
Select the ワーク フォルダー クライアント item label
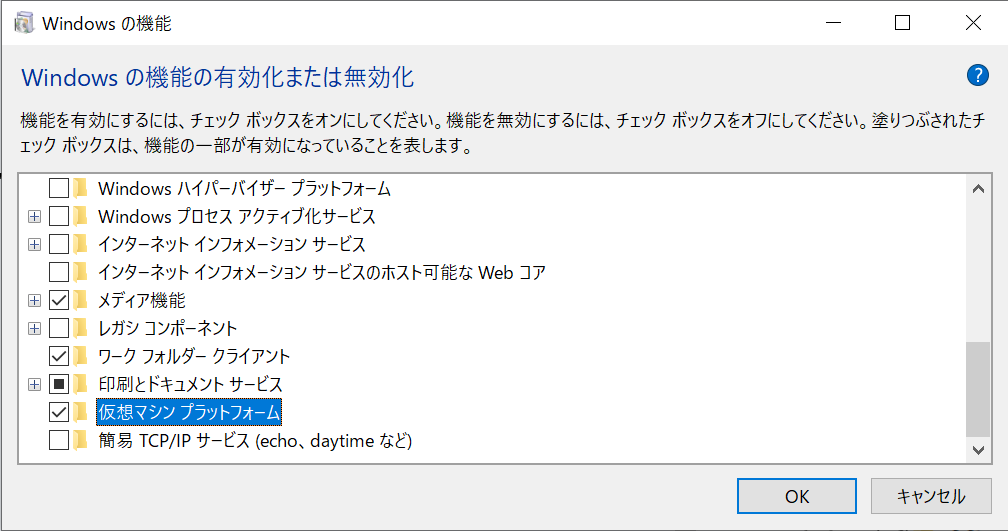click(194, 356)
